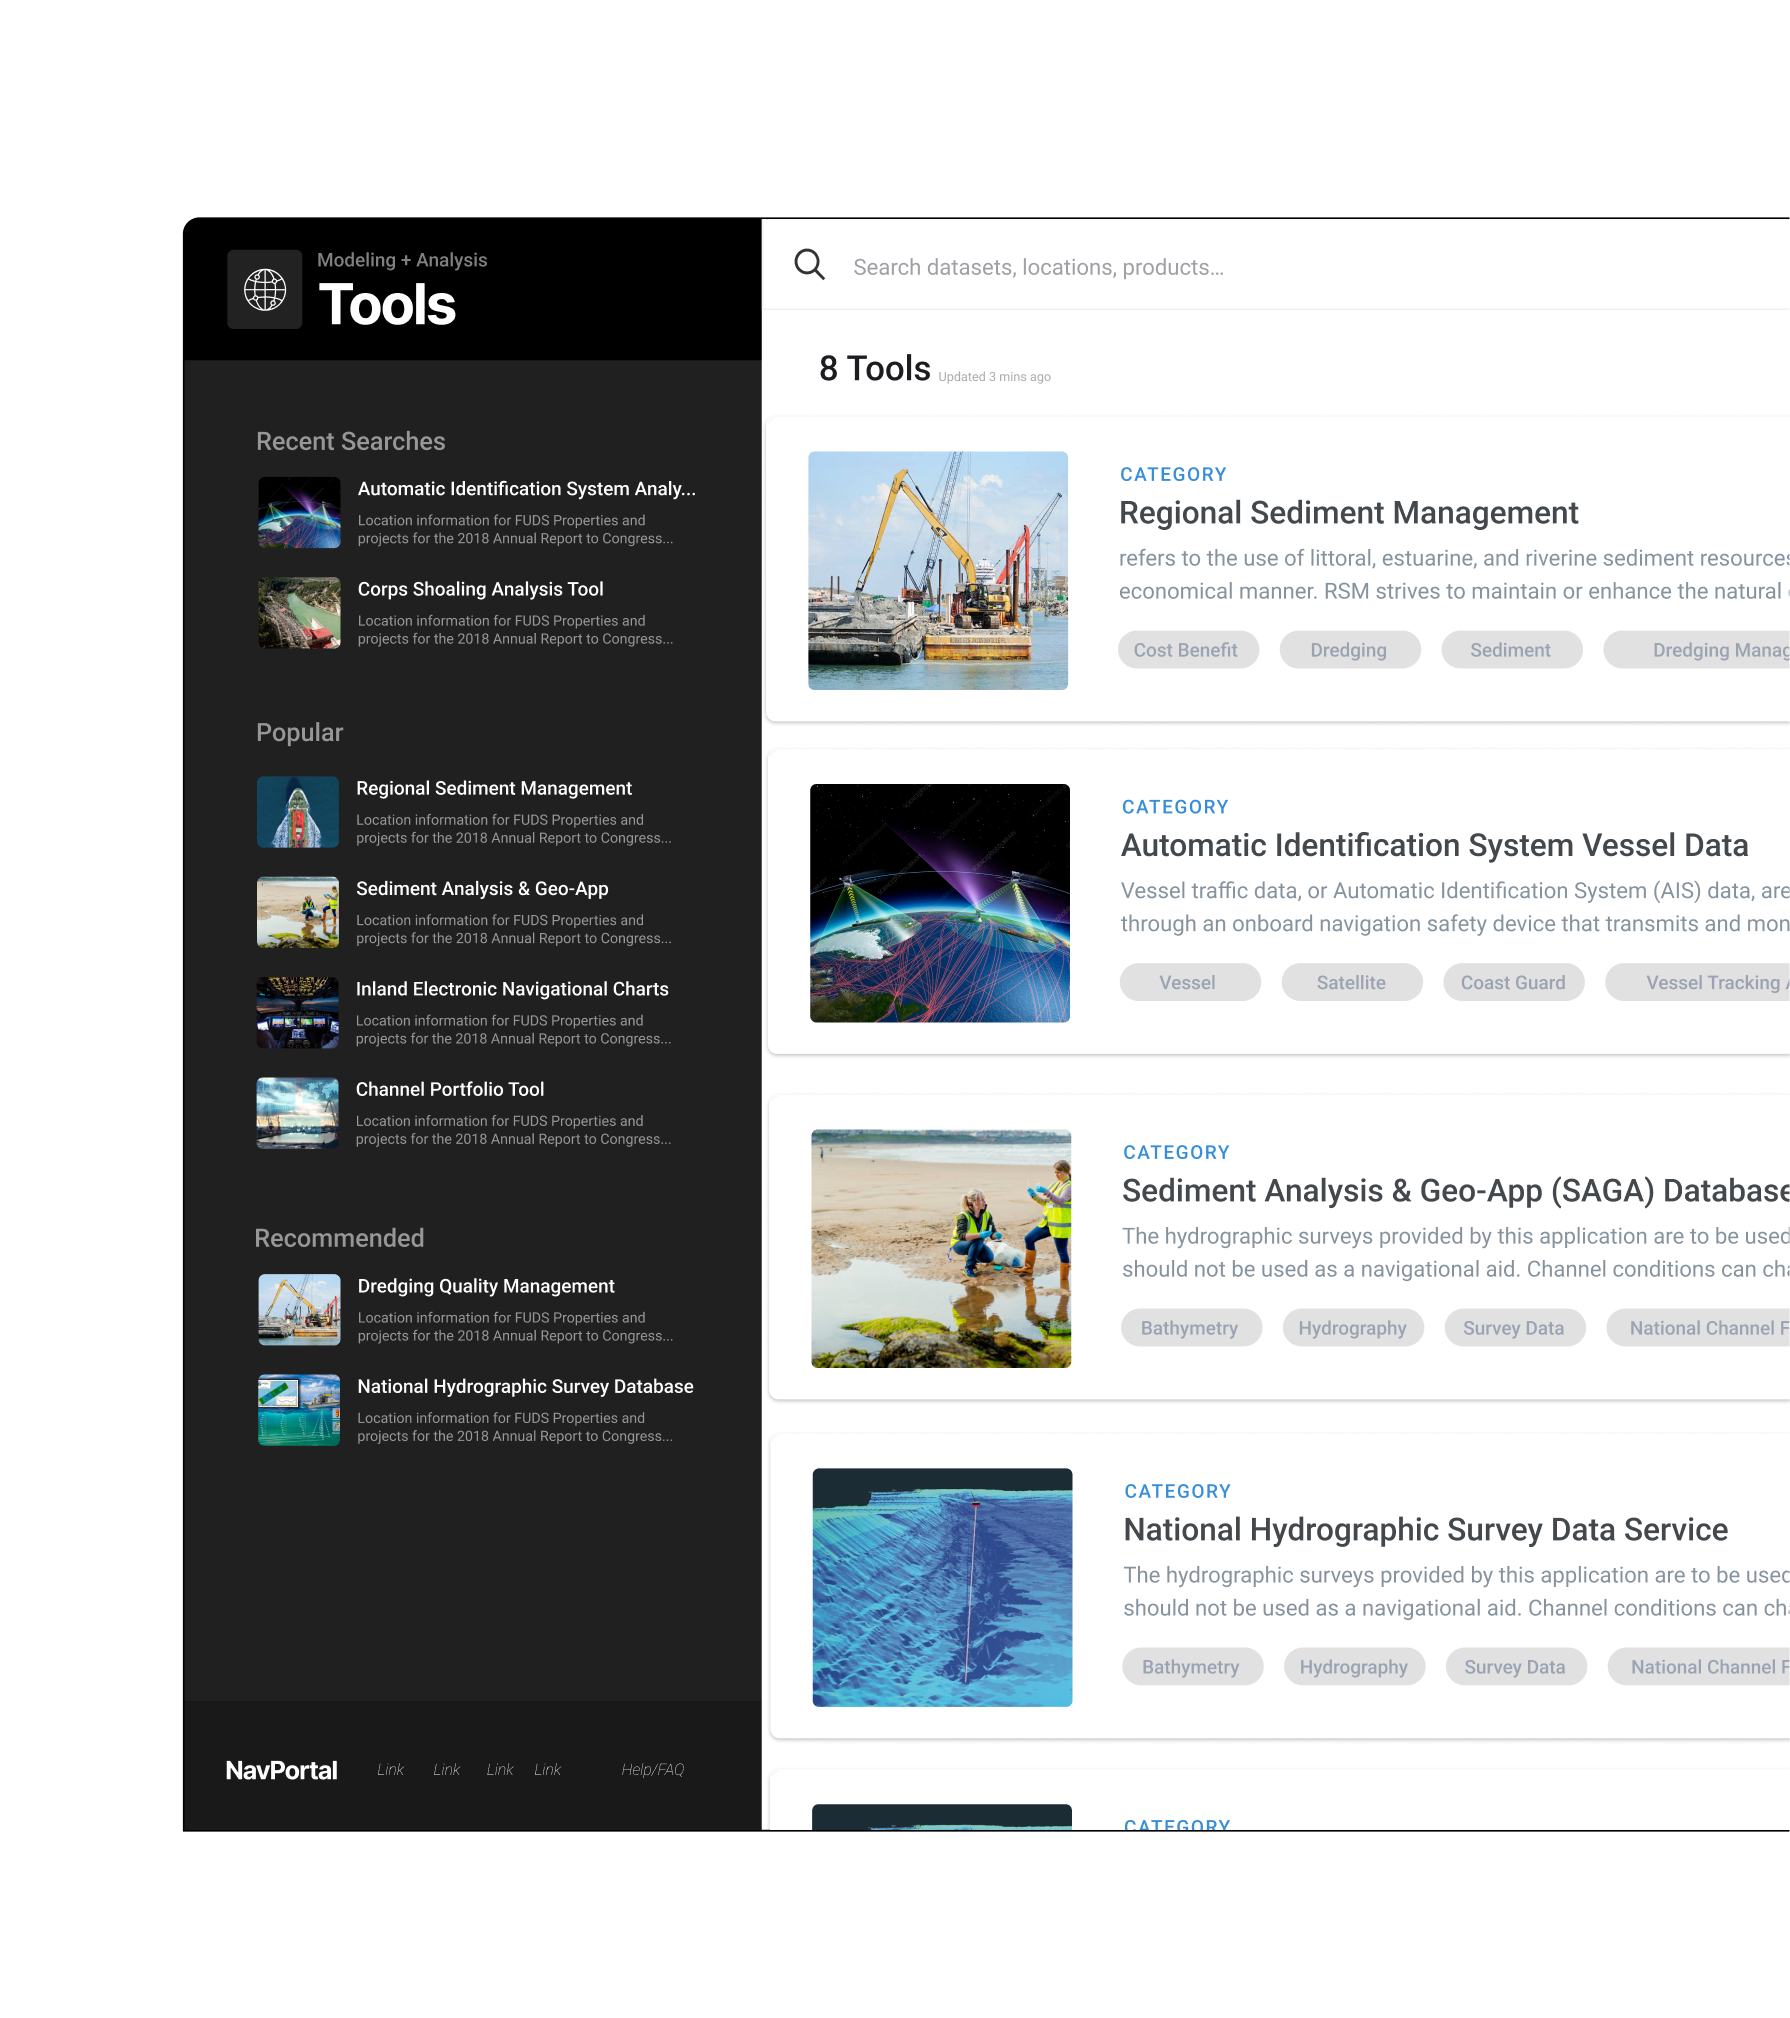Open the Regional Sediment Management card title
This screenshot has width=1790, height=2018.
[x=1348, y=513]
